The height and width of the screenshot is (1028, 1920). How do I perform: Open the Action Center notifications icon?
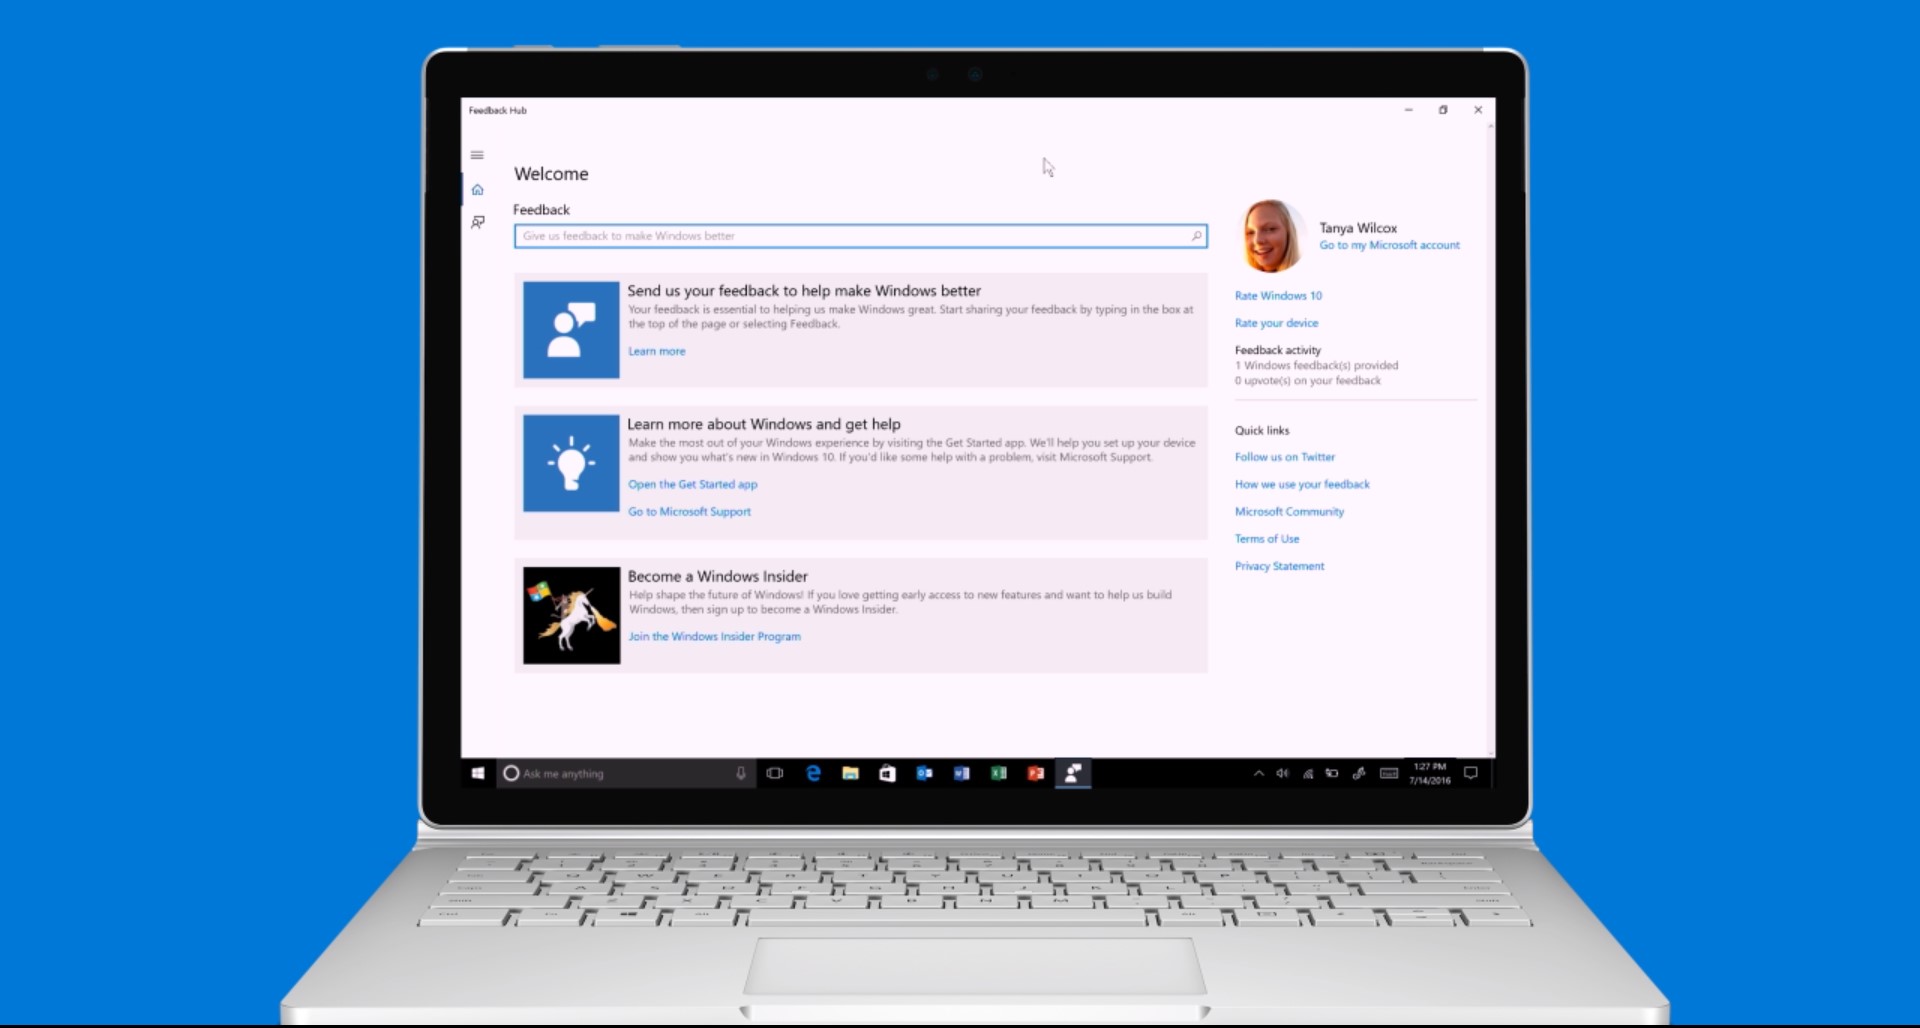tap(1471, 773)
